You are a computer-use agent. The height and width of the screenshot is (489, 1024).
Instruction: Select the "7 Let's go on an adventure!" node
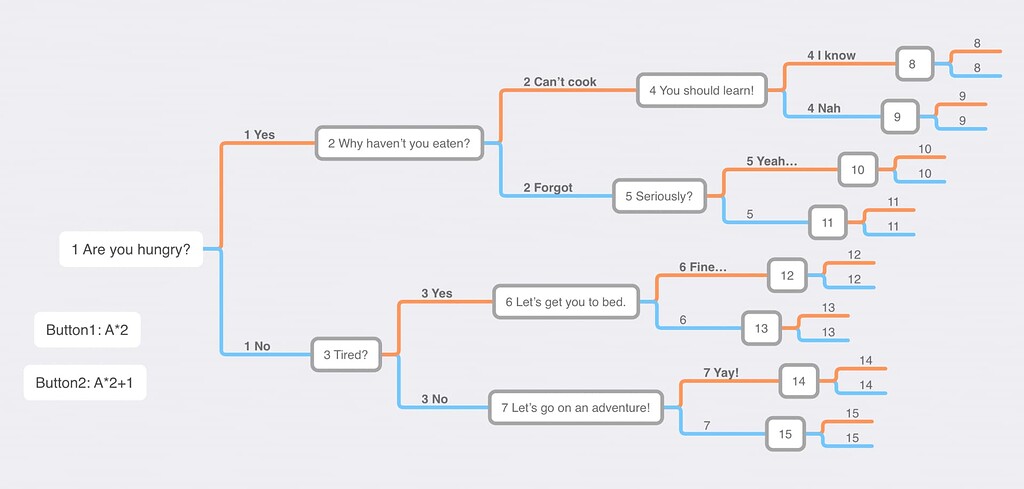coord(575,407)
